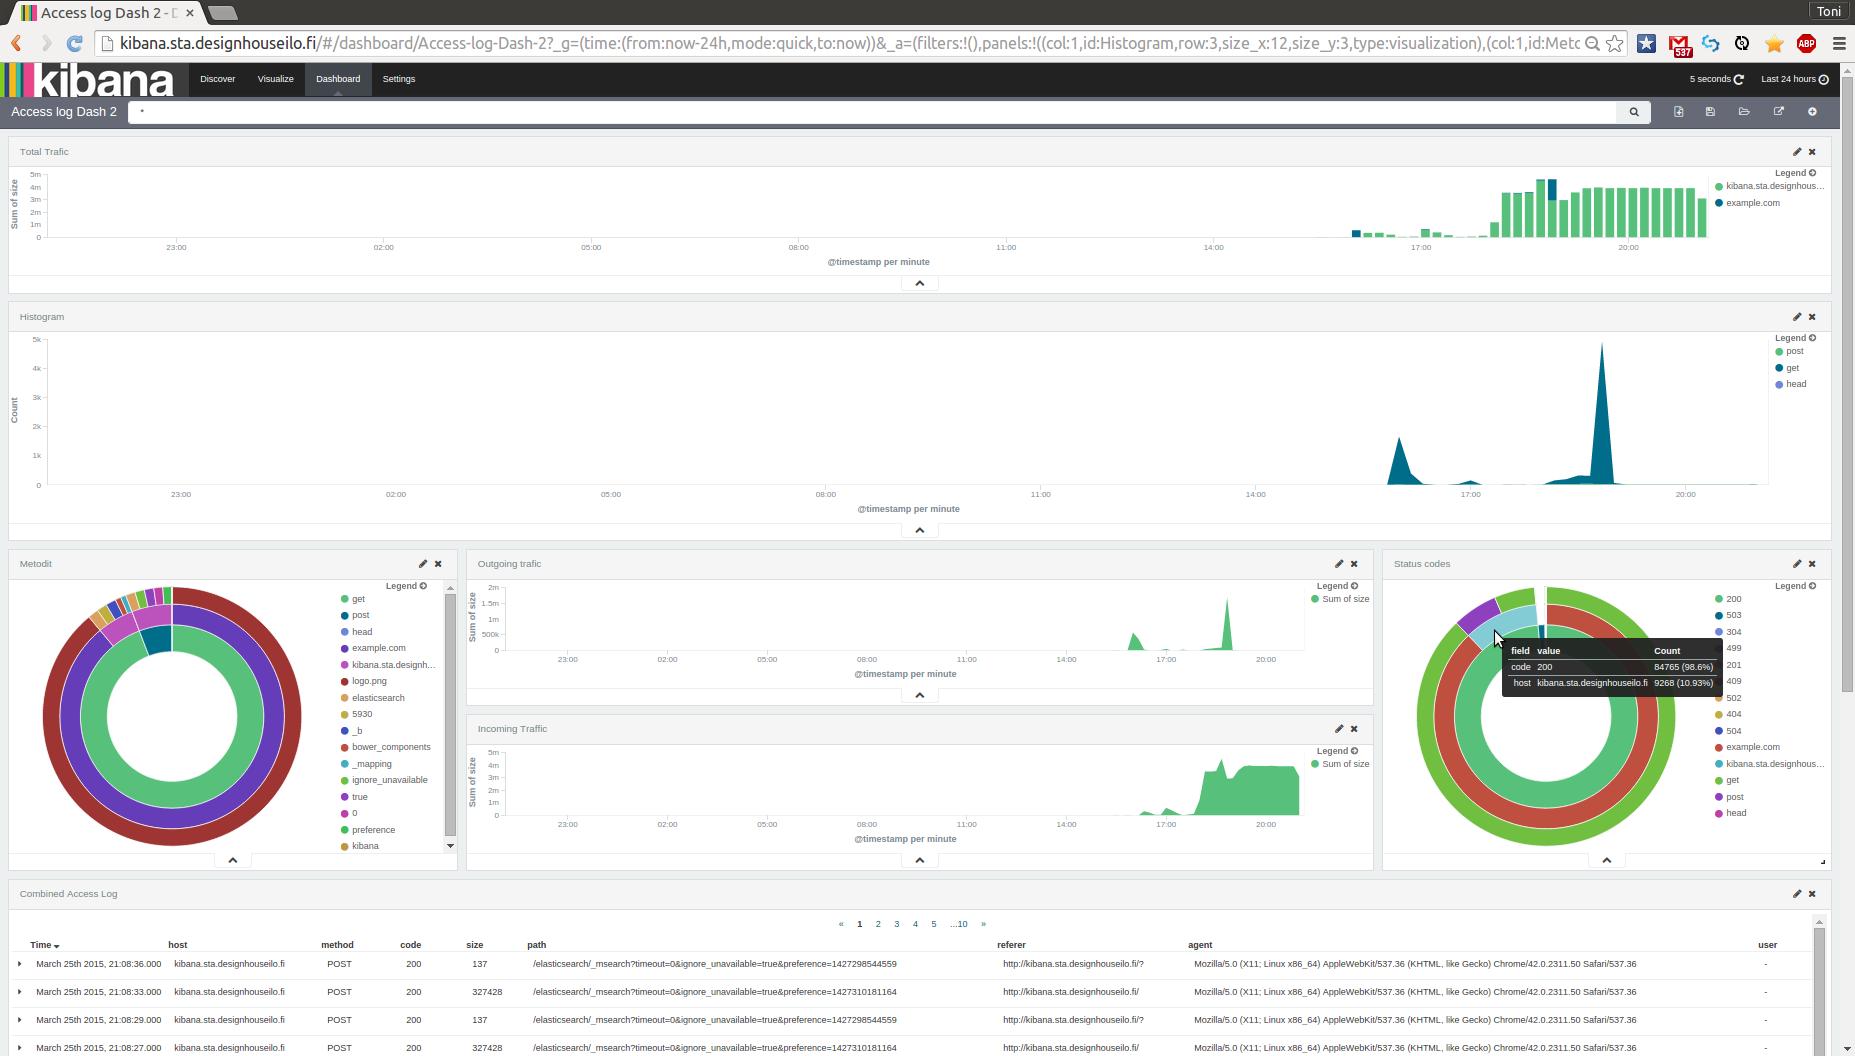Toggle the Legend in Metodit panel
This screenshot has width=1855, height=1056.
pyautogui.click(x=406, y=586)
